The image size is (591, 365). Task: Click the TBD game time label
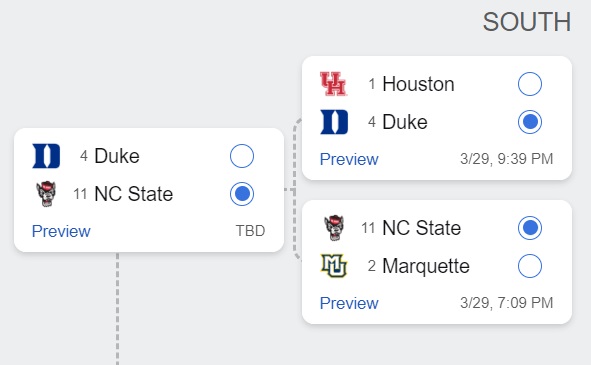tap(250, 231)
